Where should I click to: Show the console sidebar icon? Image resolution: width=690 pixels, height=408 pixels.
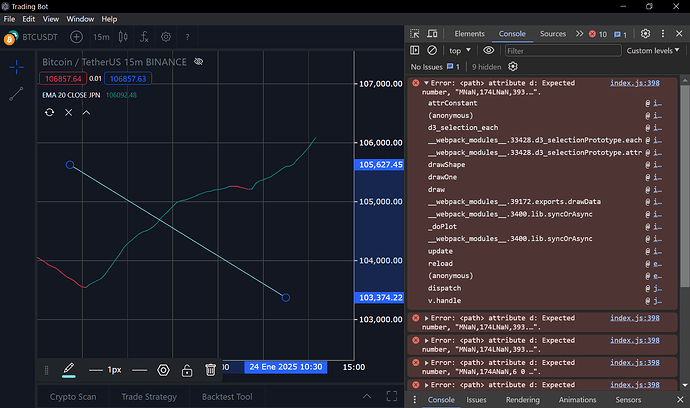coord(415,50)
